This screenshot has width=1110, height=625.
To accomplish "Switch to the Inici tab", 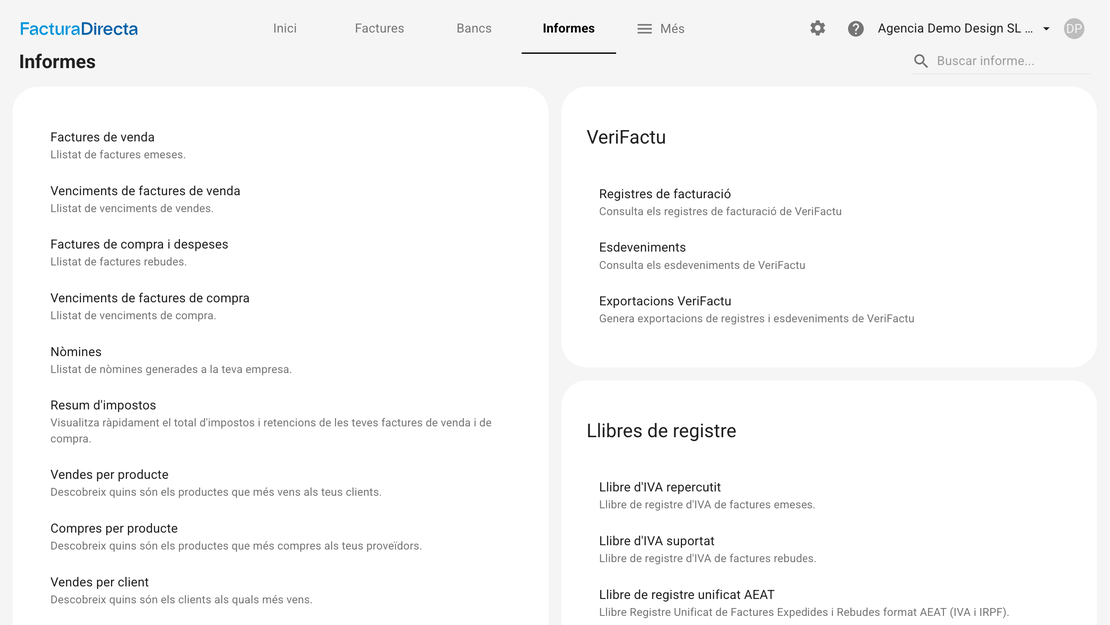I will click(x=285, y=29).
